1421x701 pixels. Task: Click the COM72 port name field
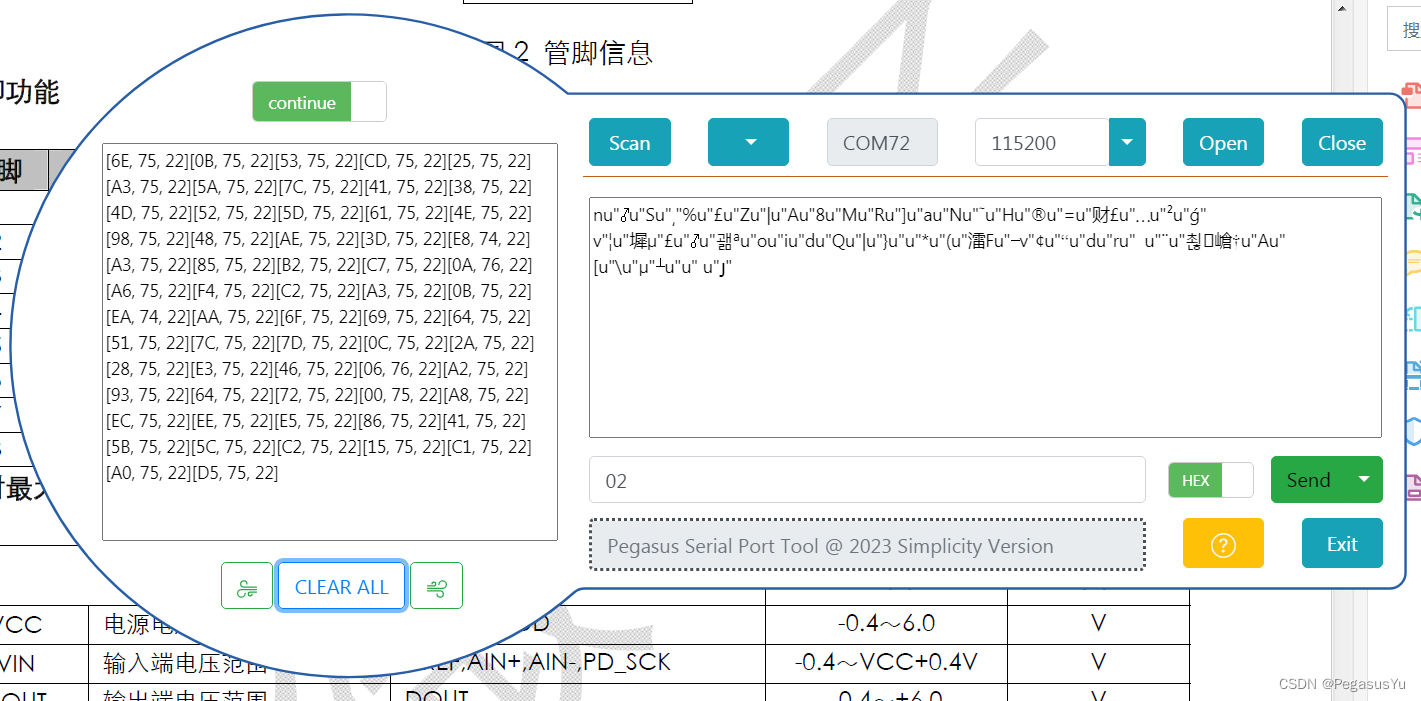[882, 142]
